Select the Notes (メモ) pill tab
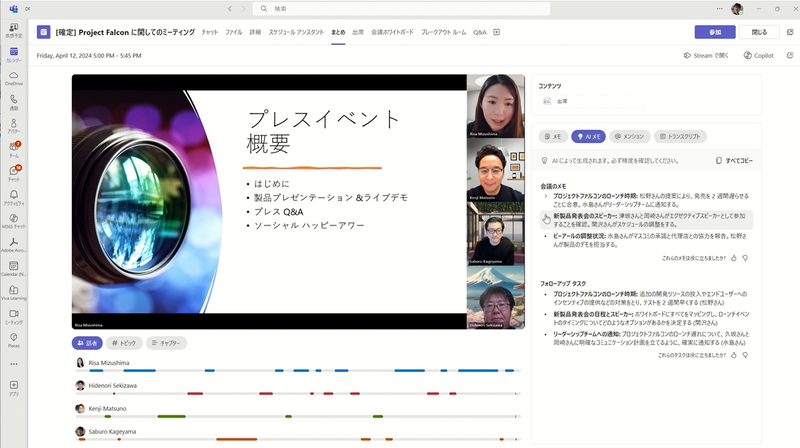The width and height of the screenshot is (800, 448). pyautogui.click(x=553, y=136)
